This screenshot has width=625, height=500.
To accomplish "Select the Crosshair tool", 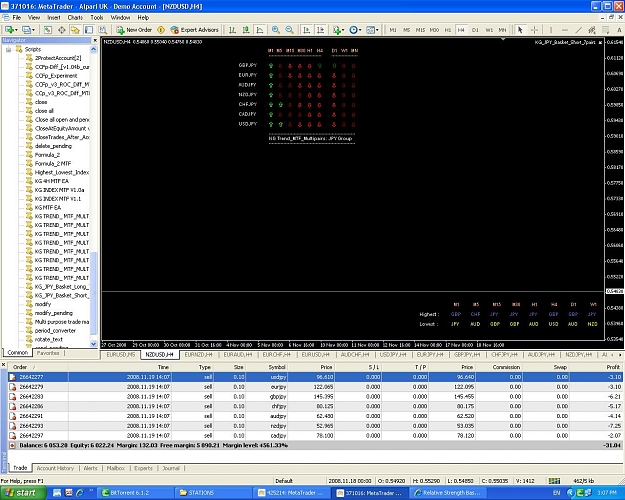I will coord(535,30).
